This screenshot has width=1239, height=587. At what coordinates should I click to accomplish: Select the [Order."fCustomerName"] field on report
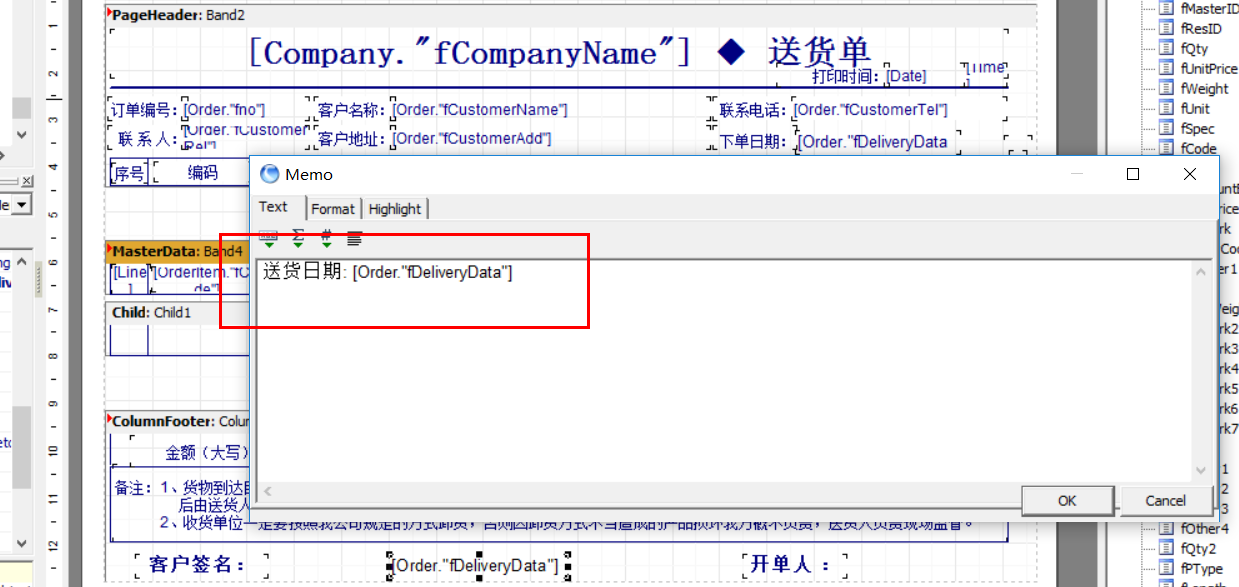480,109
